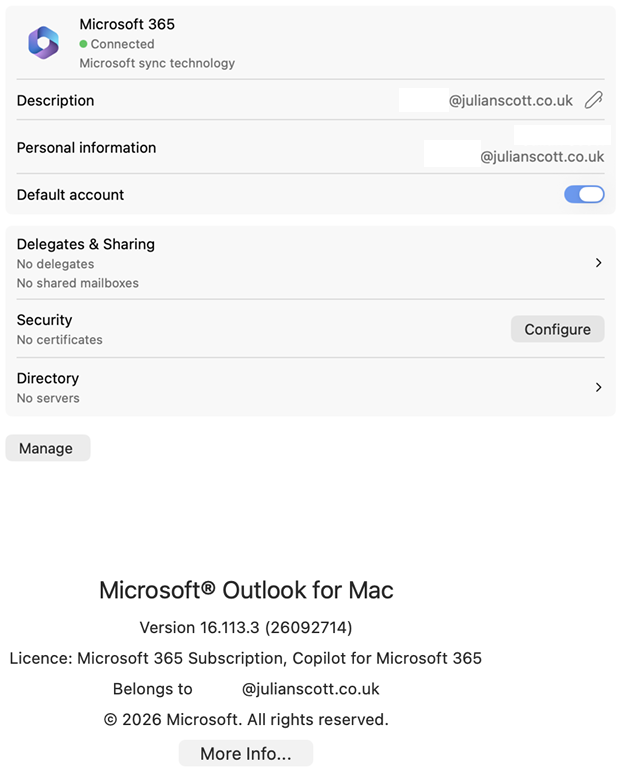Click the 'No servers' text

[48, 398]
